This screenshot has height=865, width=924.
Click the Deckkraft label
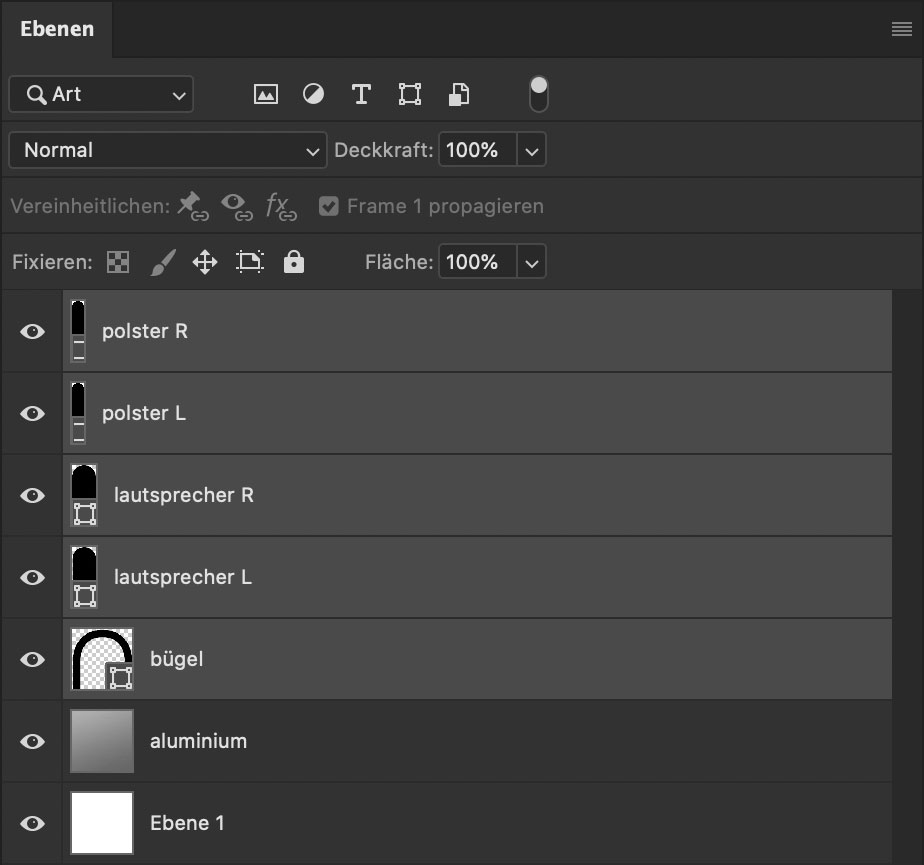384,150
